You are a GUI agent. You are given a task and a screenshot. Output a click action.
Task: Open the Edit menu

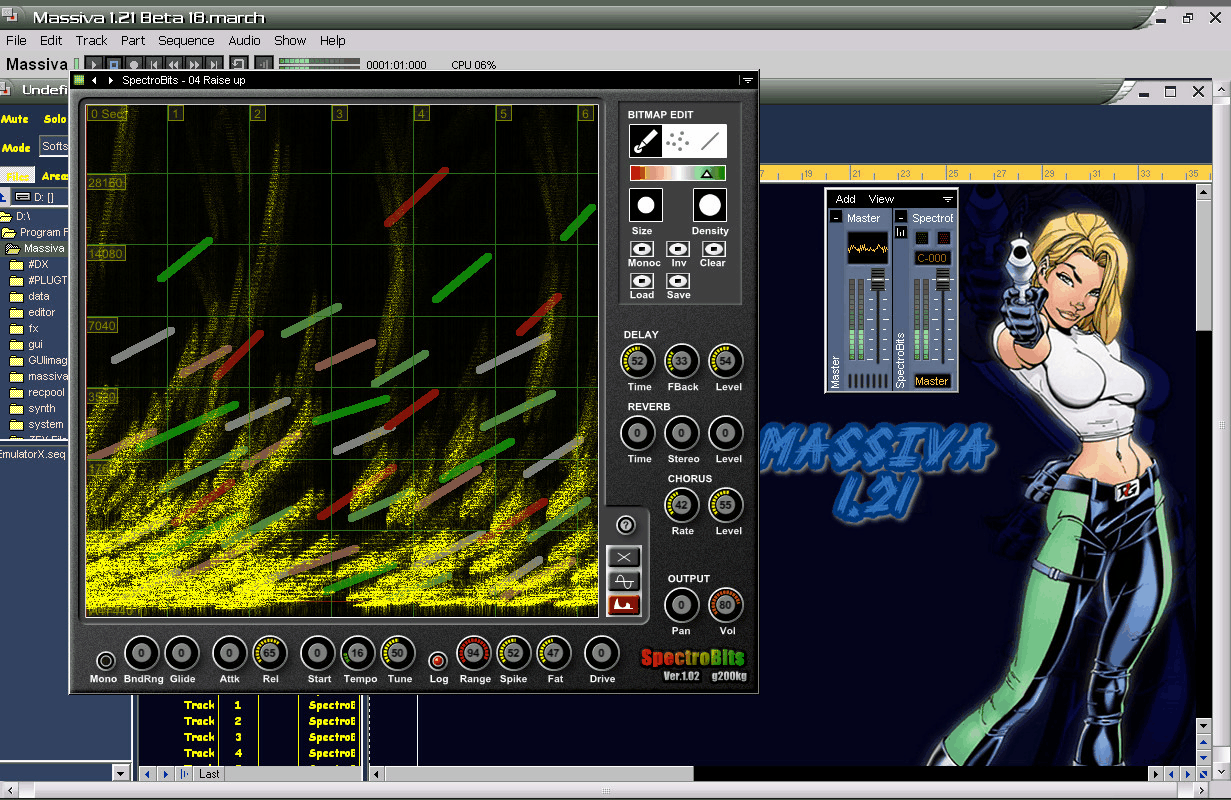[x=51, y=41]
